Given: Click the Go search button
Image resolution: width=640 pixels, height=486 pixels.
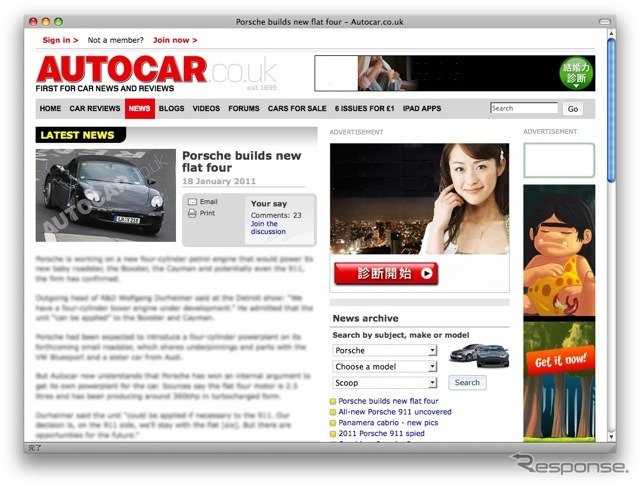Looking at the screenshot, I should click(573, 109).
